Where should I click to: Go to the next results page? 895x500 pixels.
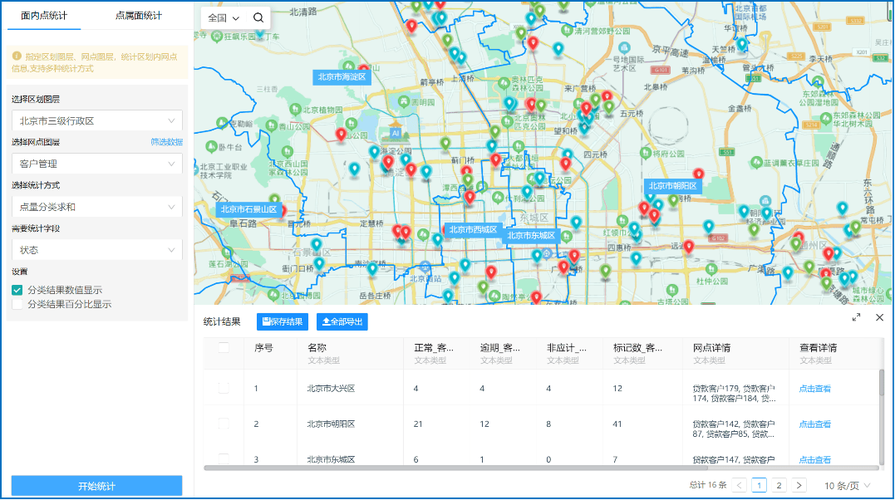pyautogui.click(x=799, y=486)
